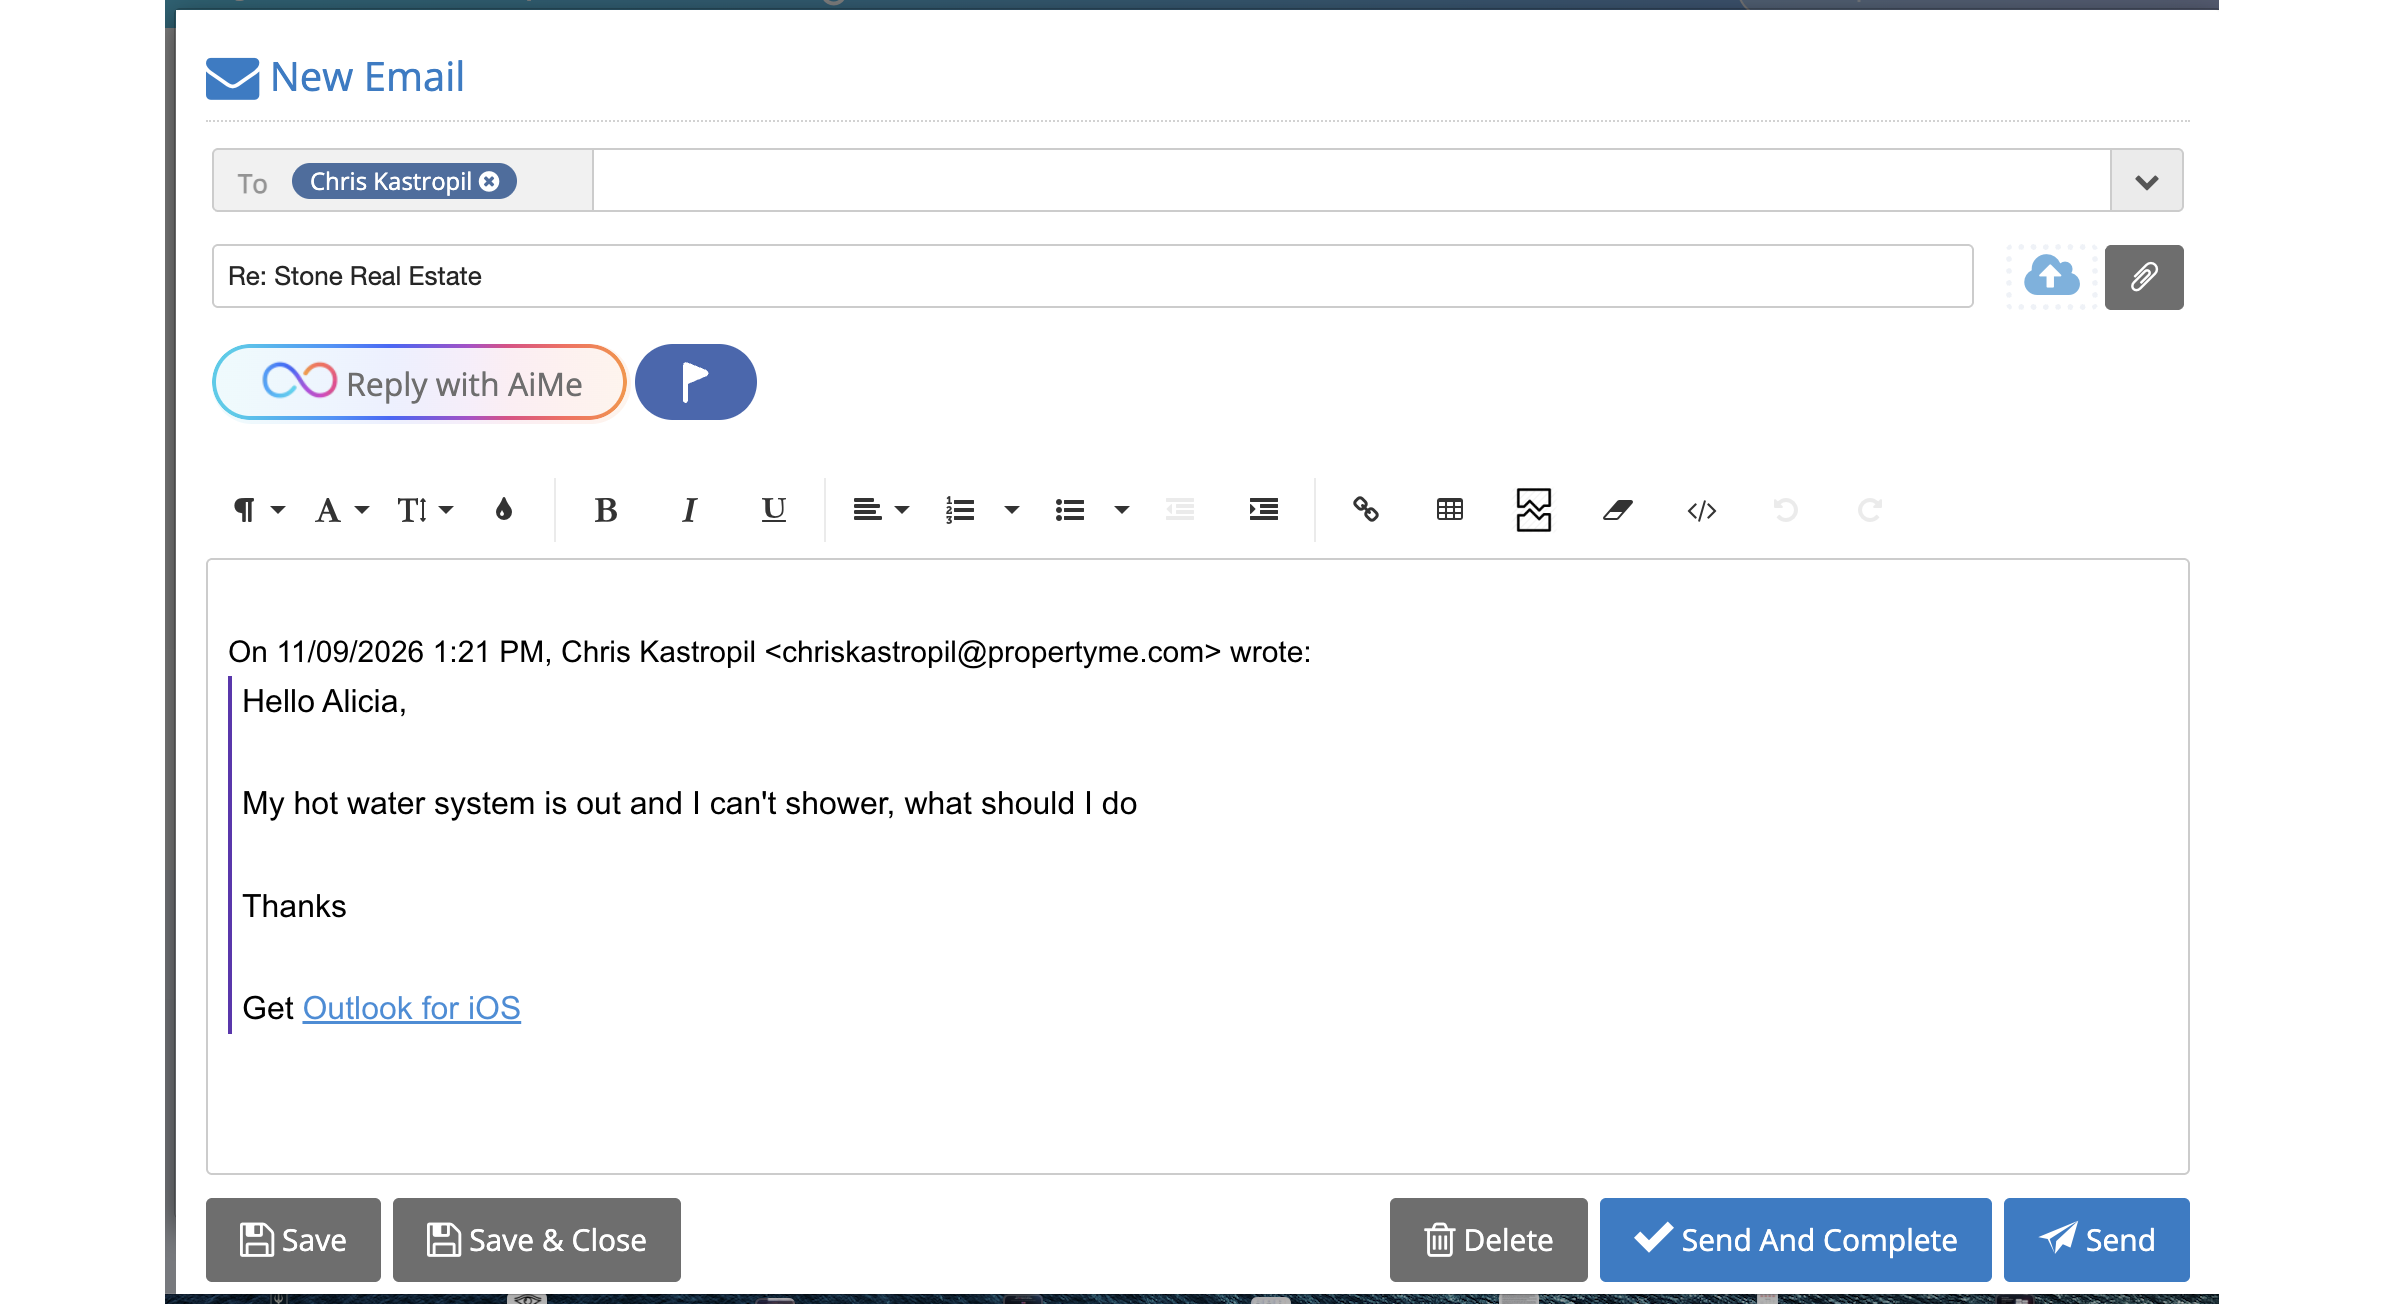Insert a hyperlink with link icon
Image resolution: width=2384 pixels, height=1304 pixels.
(x=1366, y=510)
